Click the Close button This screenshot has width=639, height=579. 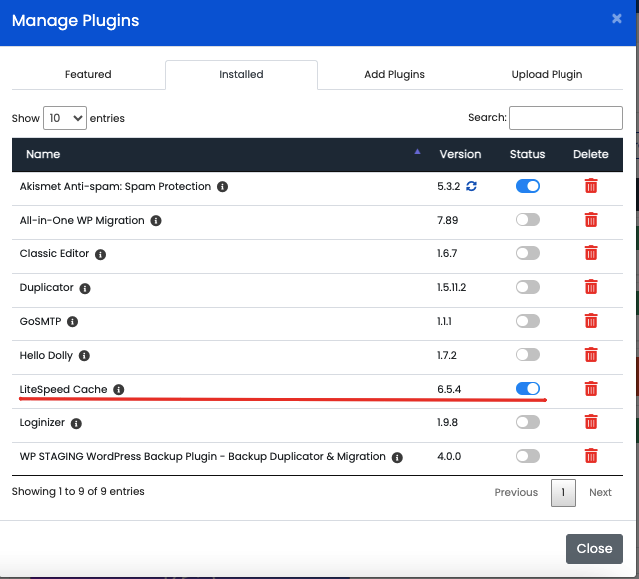click(594, 548)
